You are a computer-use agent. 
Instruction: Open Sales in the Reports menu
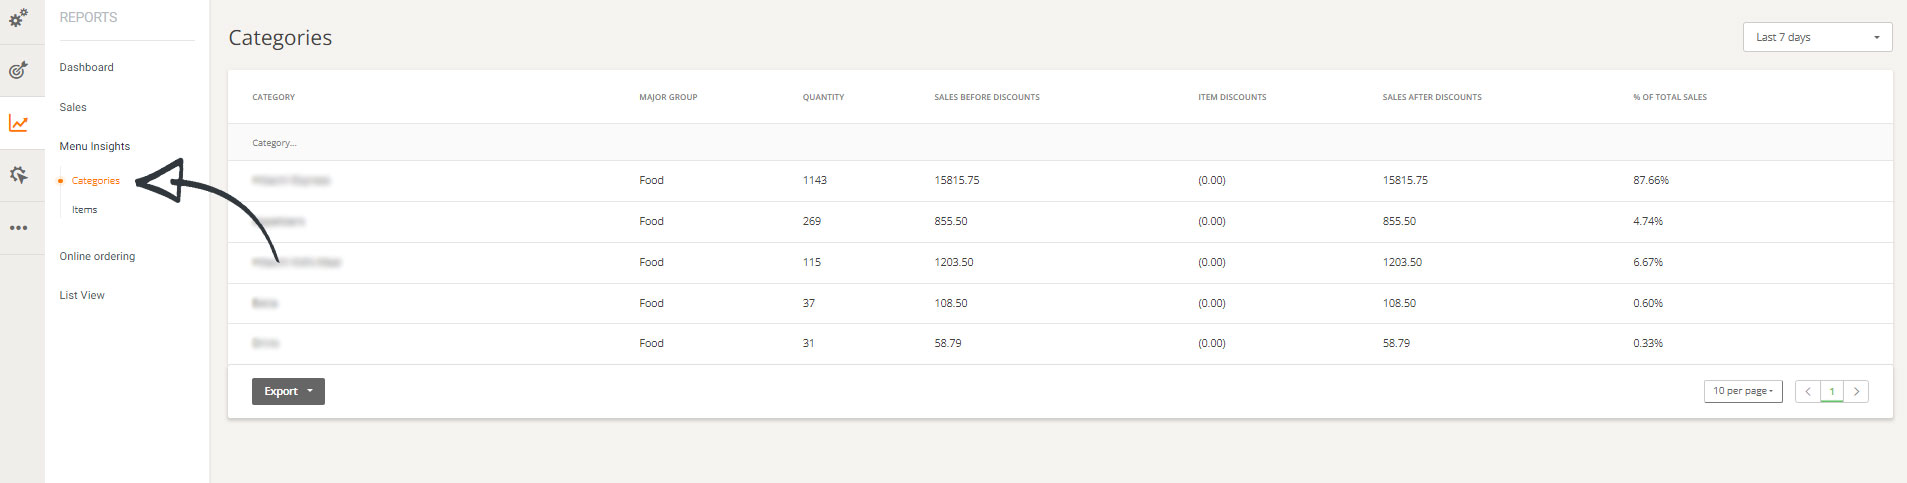tap(73, 107)
